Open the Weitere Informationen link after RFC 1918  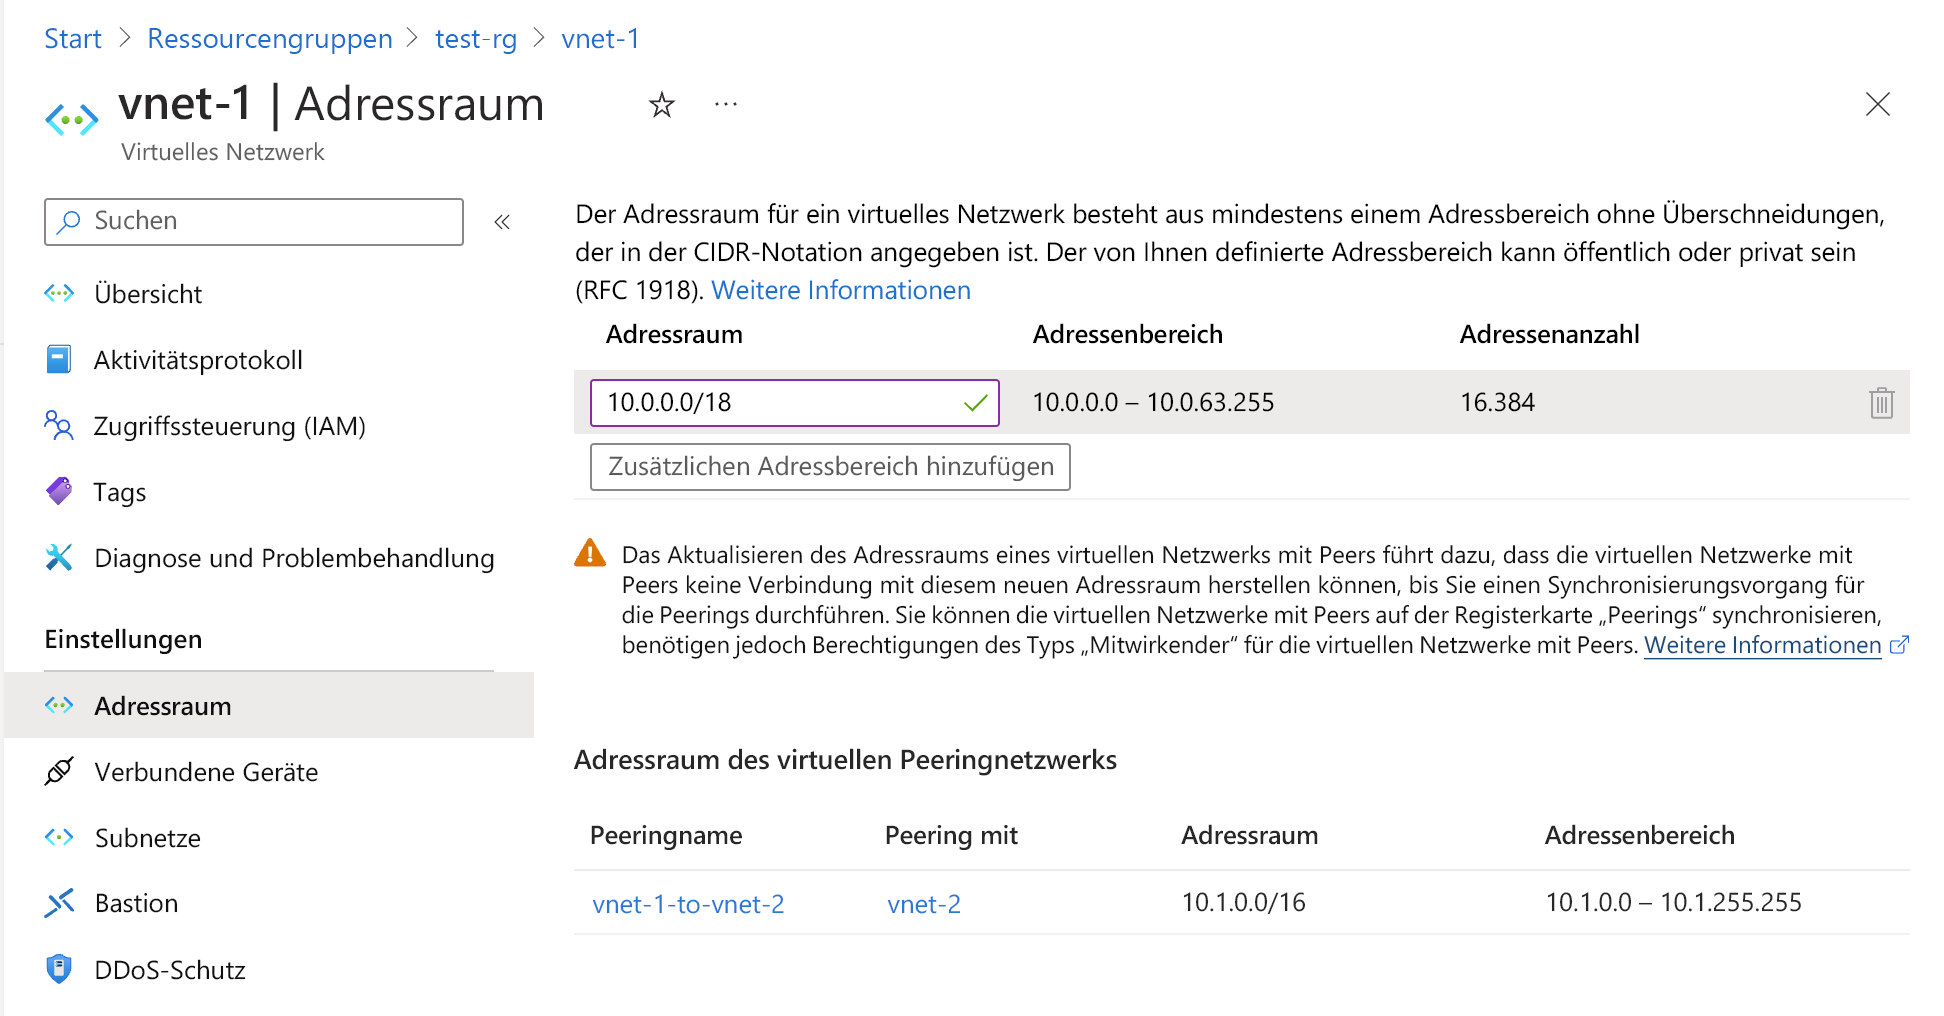point(841,290)
